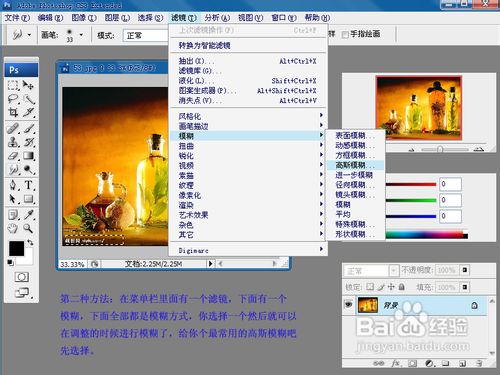Select the Move tool
This screenshot has height=375, width=500.
click(29, 85)
